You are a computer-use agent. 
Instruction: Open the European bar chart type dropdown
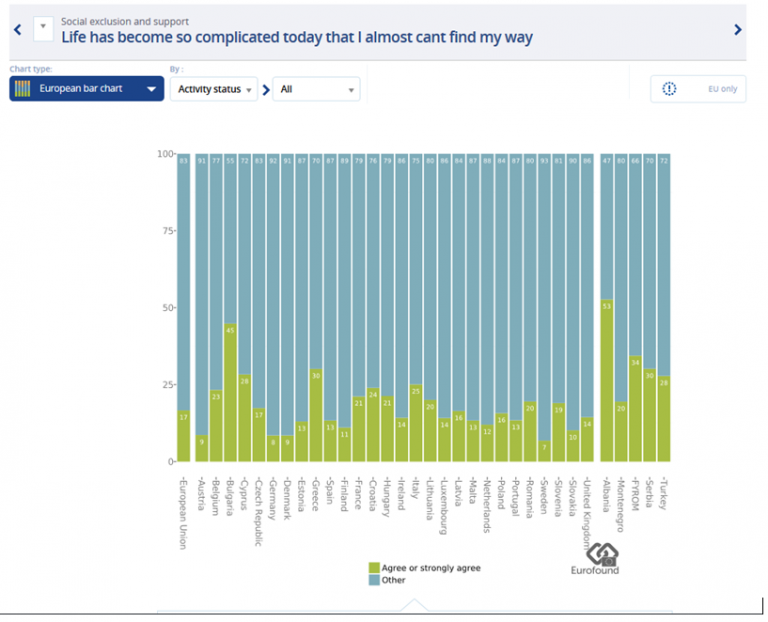click(x=86, y=89)
